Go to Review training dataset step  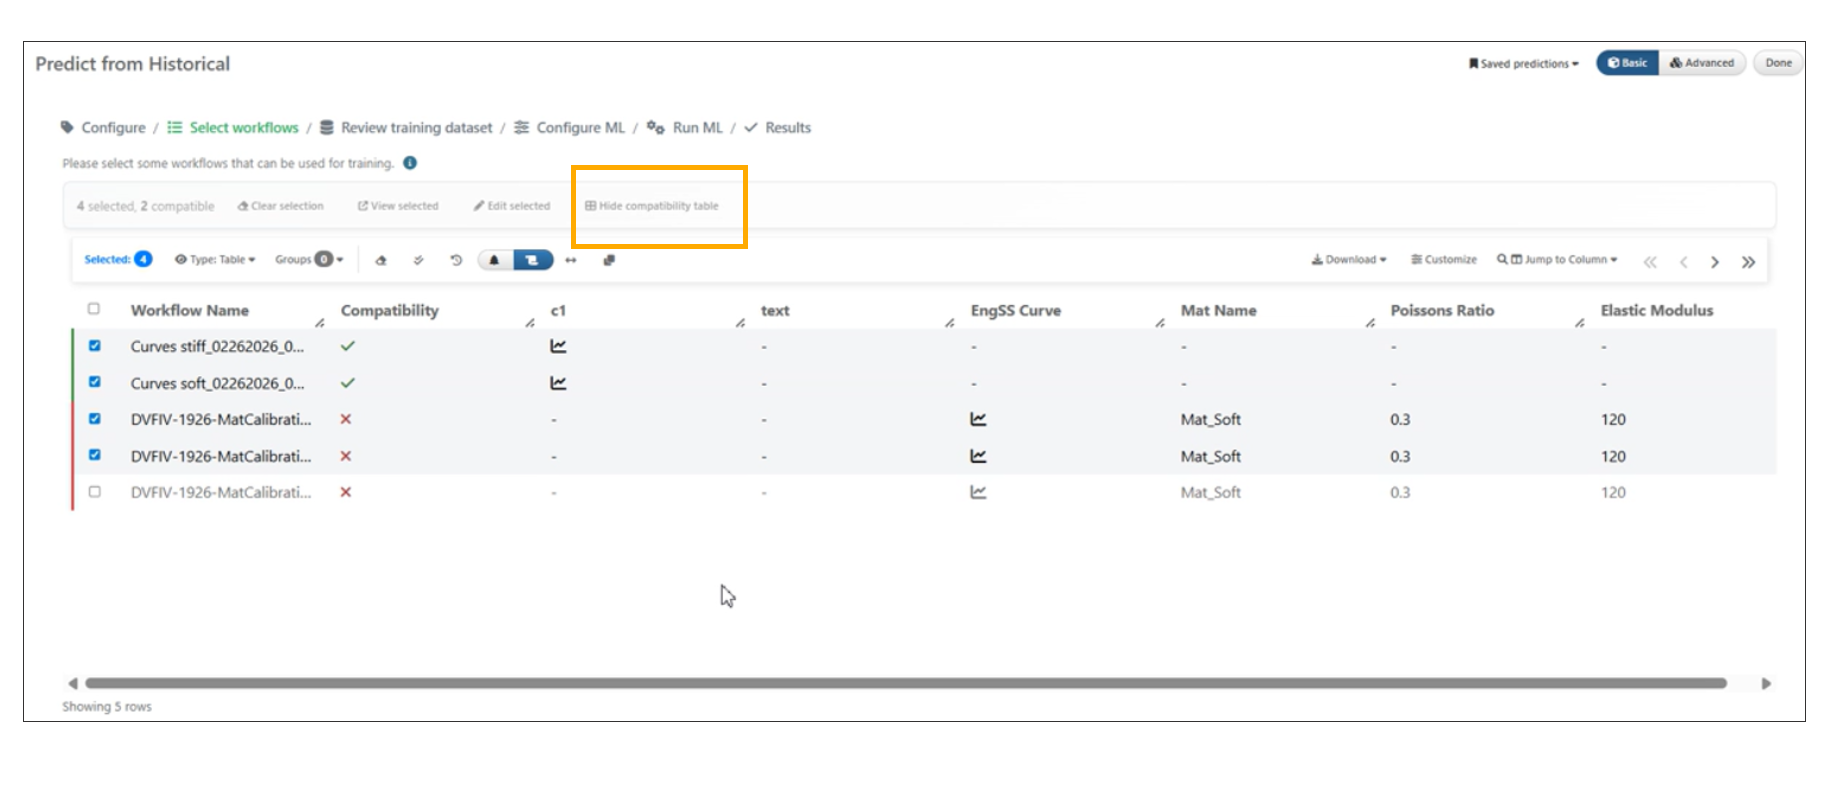coord(416,128)
